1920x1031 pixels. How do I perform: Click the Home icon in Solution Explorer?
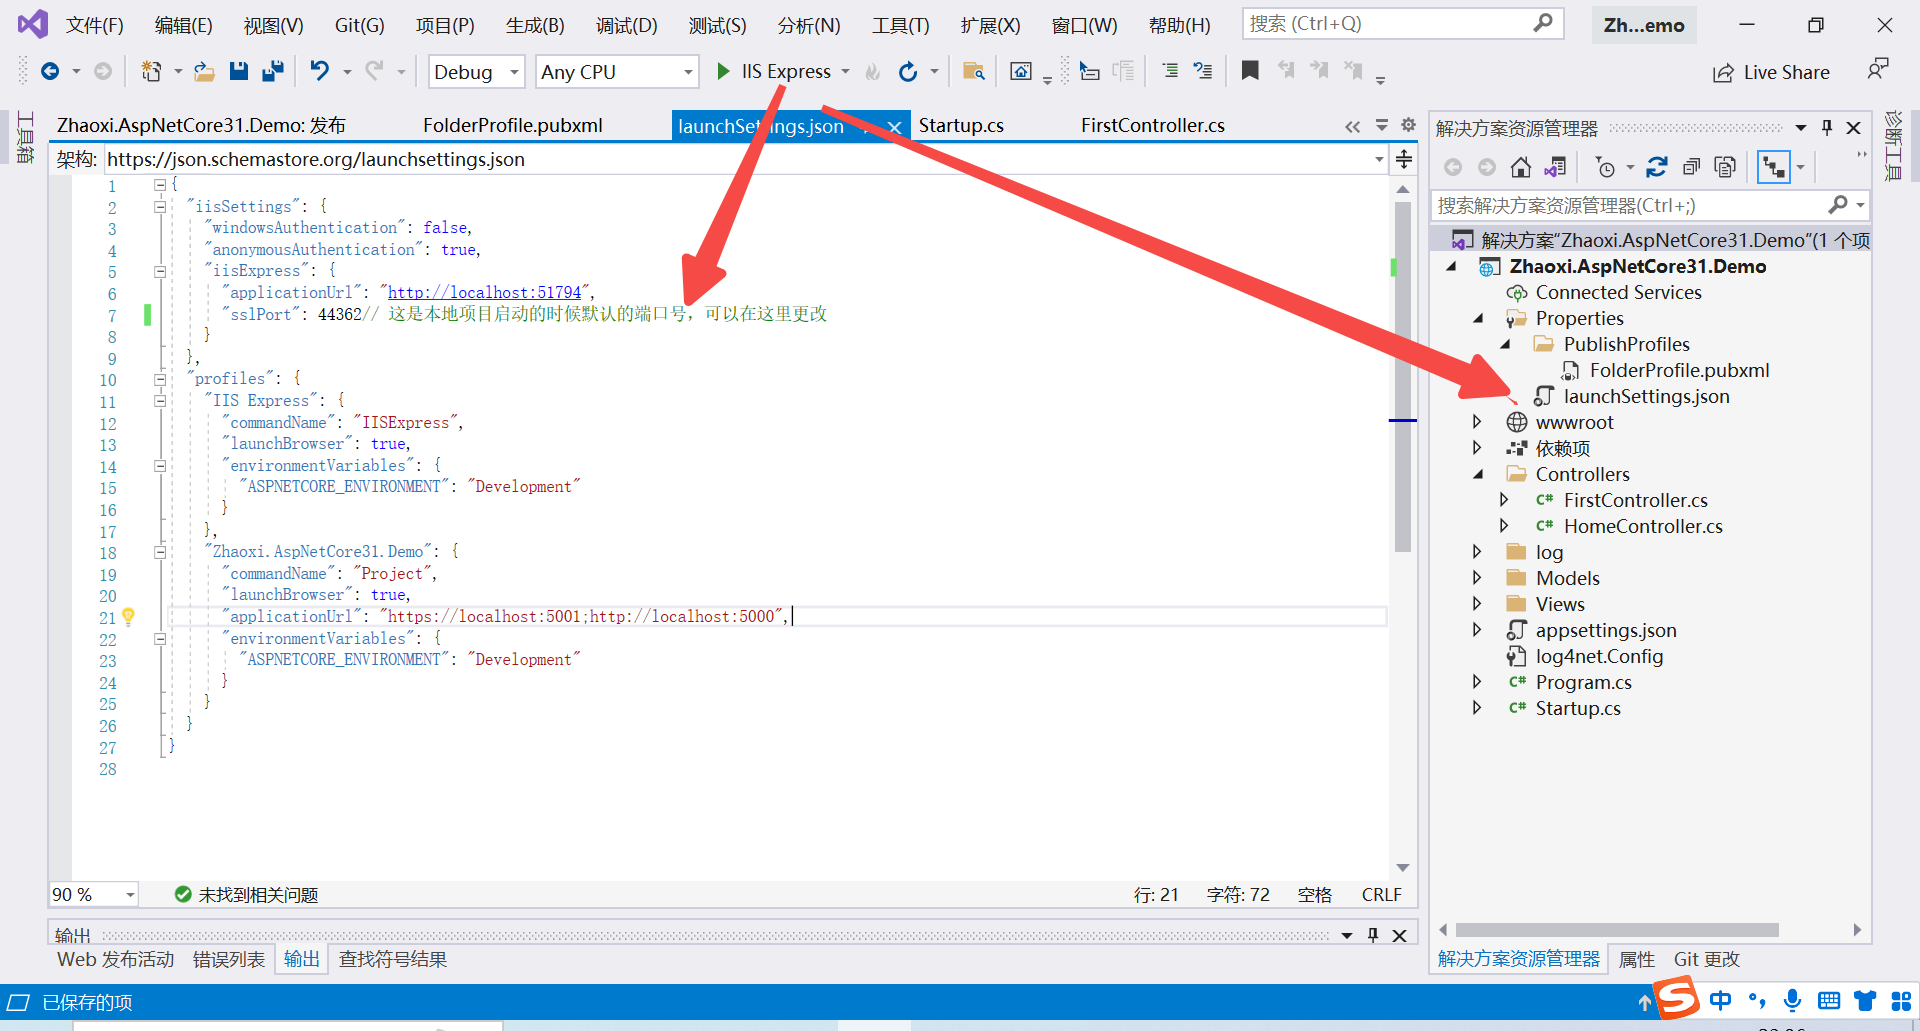pos(1521,167)
